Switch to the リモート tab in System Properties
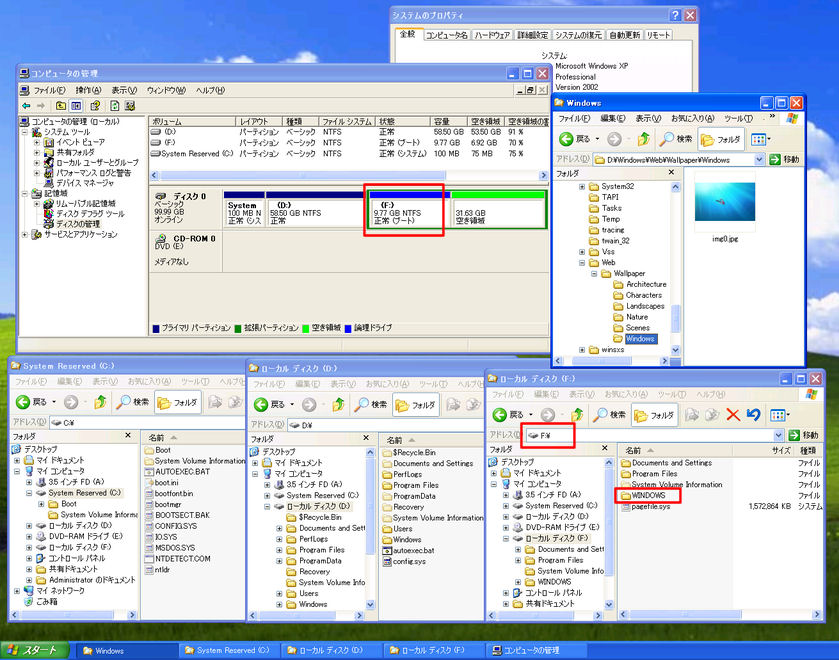The width and height of the screenshot is (839, 660). pyautogui.click(x=658, y=35)
